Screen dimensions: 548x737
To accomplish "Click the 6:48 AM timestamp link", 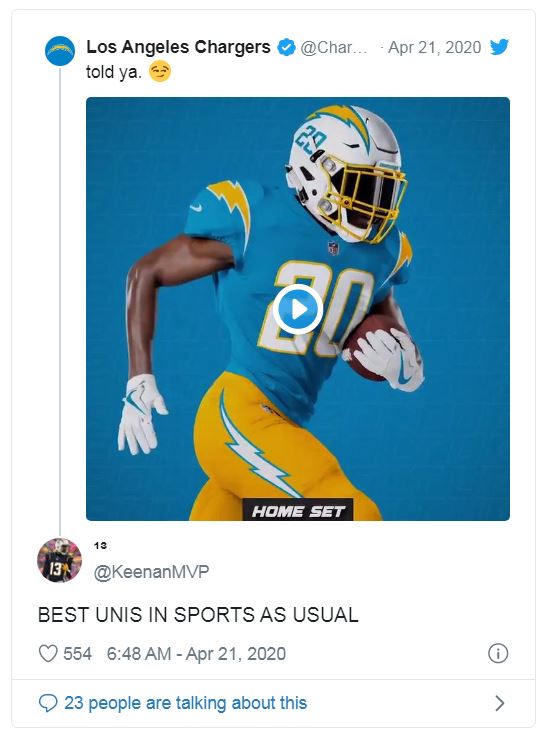I will 196,654.
